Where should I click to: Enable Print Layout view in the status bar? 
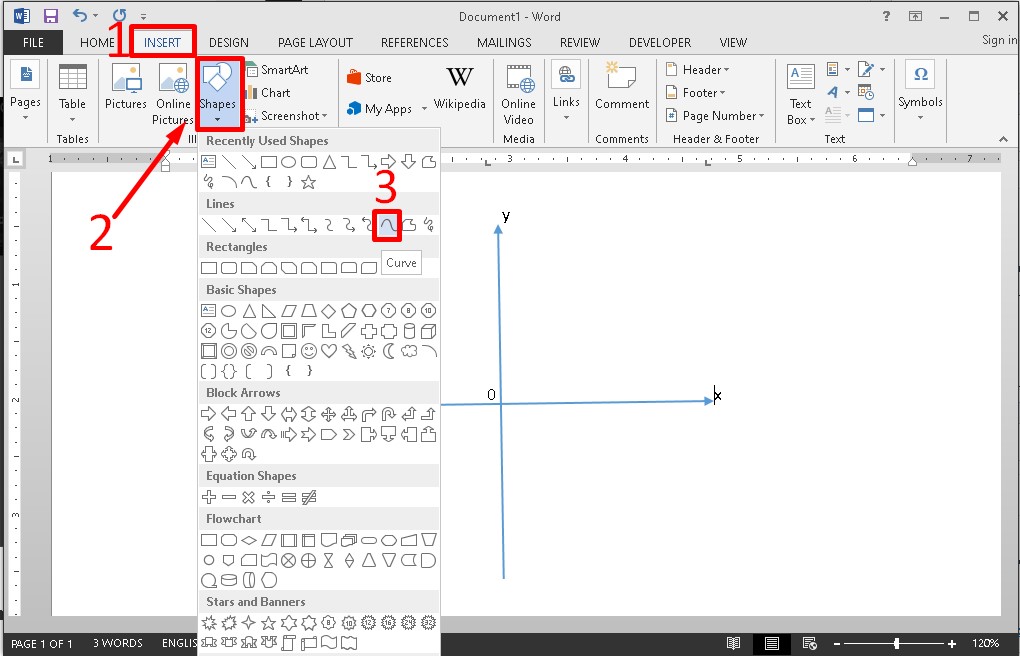pyautogui.click(x=771, y=643)
